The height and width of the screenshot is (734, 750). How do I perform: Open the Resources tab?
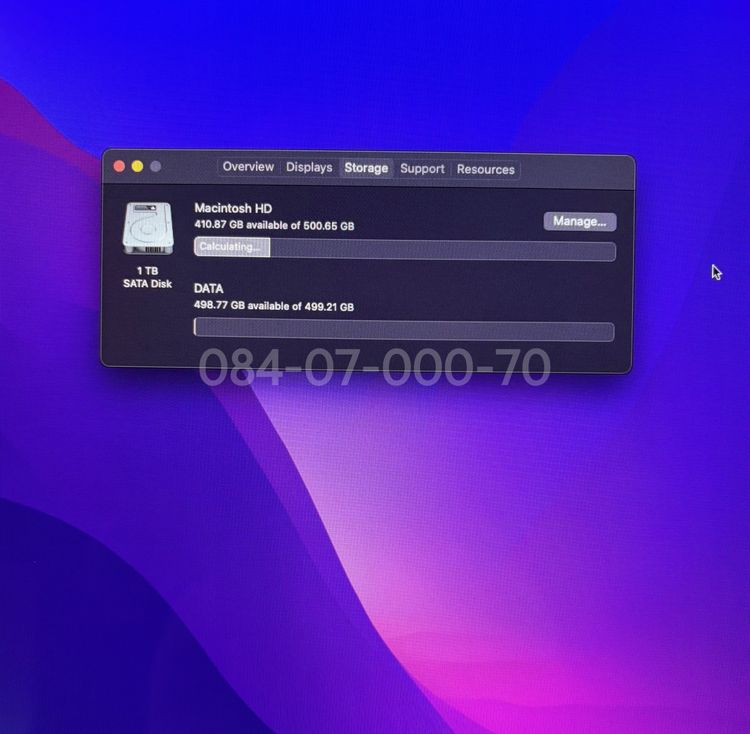485,169
